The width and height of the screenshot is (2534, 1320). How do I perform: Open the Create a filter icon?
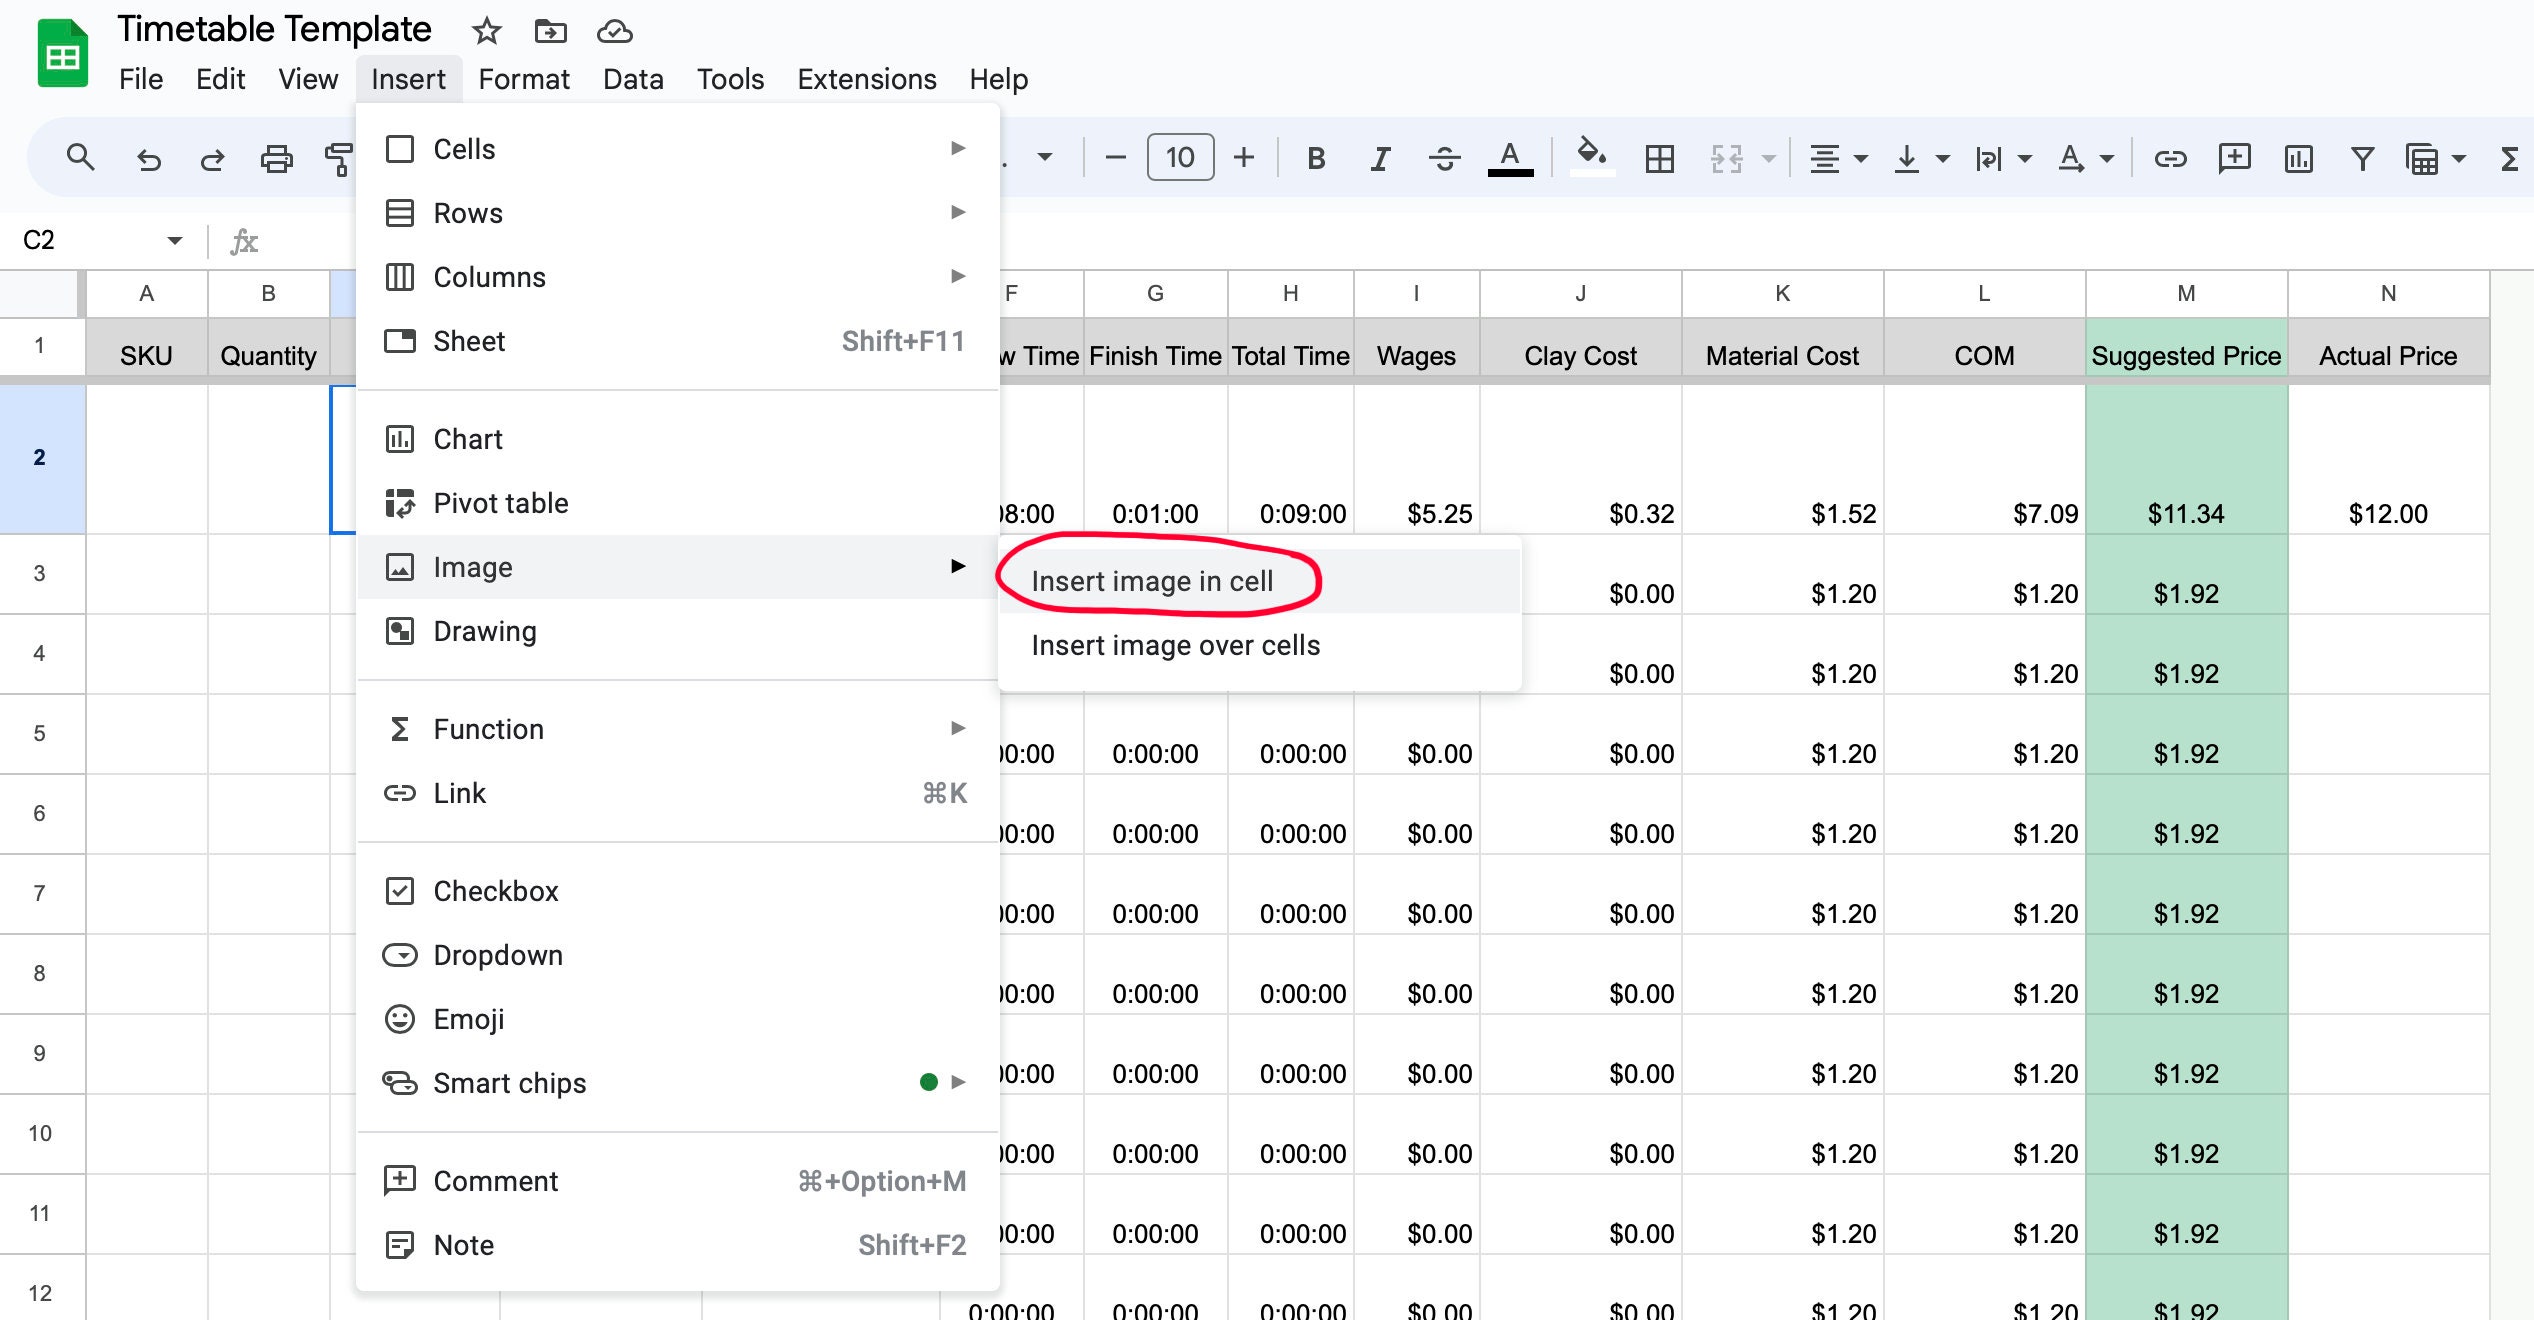click(2363, 157)
